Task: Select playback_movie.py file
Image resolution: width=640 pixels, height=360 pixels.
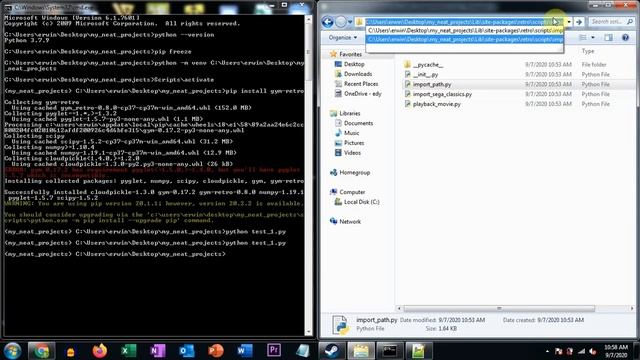Action: coord(436,104)
